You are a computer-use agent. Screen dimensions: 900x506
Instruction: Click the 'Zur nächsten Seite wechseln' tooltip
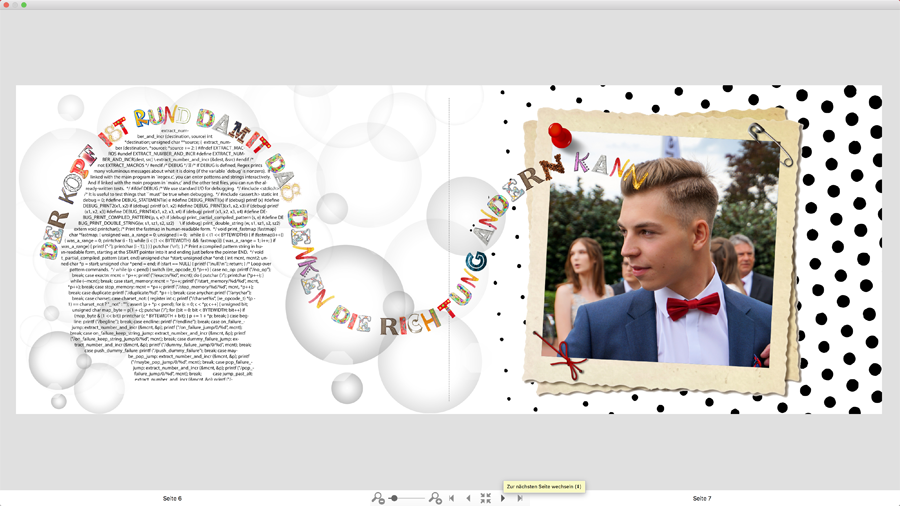click(x=543, y=486)
